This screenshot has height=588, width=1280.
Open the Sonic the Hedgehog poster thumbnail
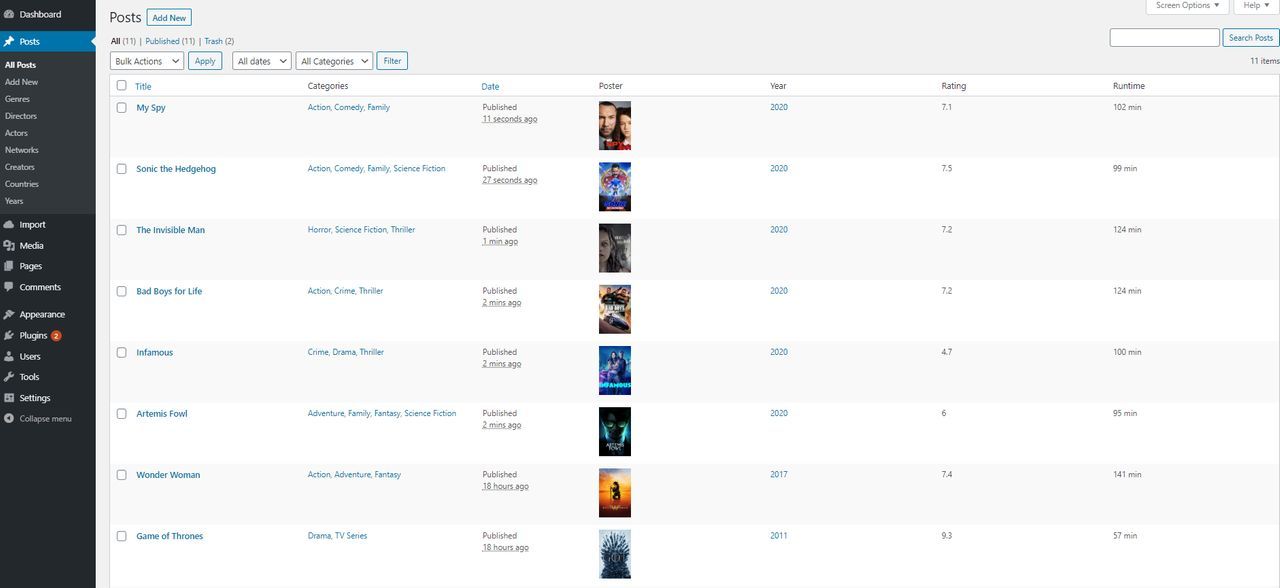click(x=615, y=187)
